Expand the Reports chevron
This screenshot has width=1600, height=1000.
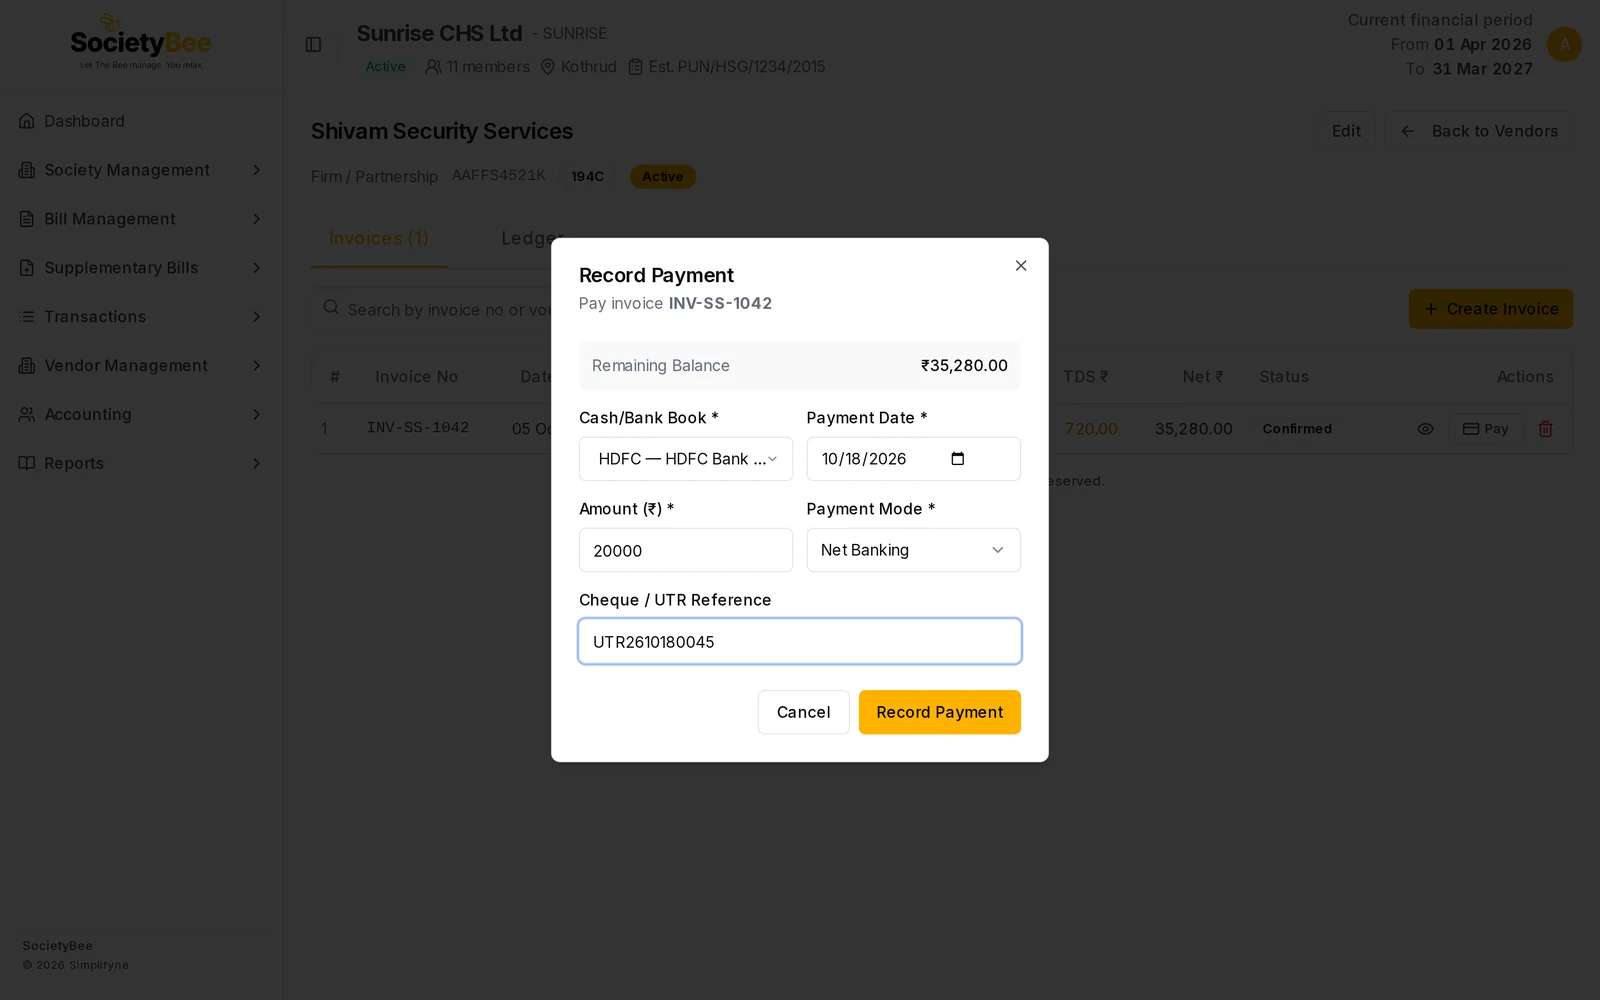pyautogui.click(x=256, y=464)
